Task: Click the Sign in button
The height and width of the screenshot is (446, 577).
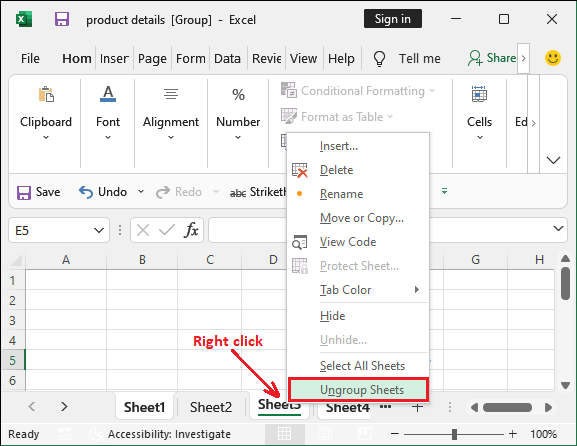Action: pyautogui.click(x=393, y=19)
